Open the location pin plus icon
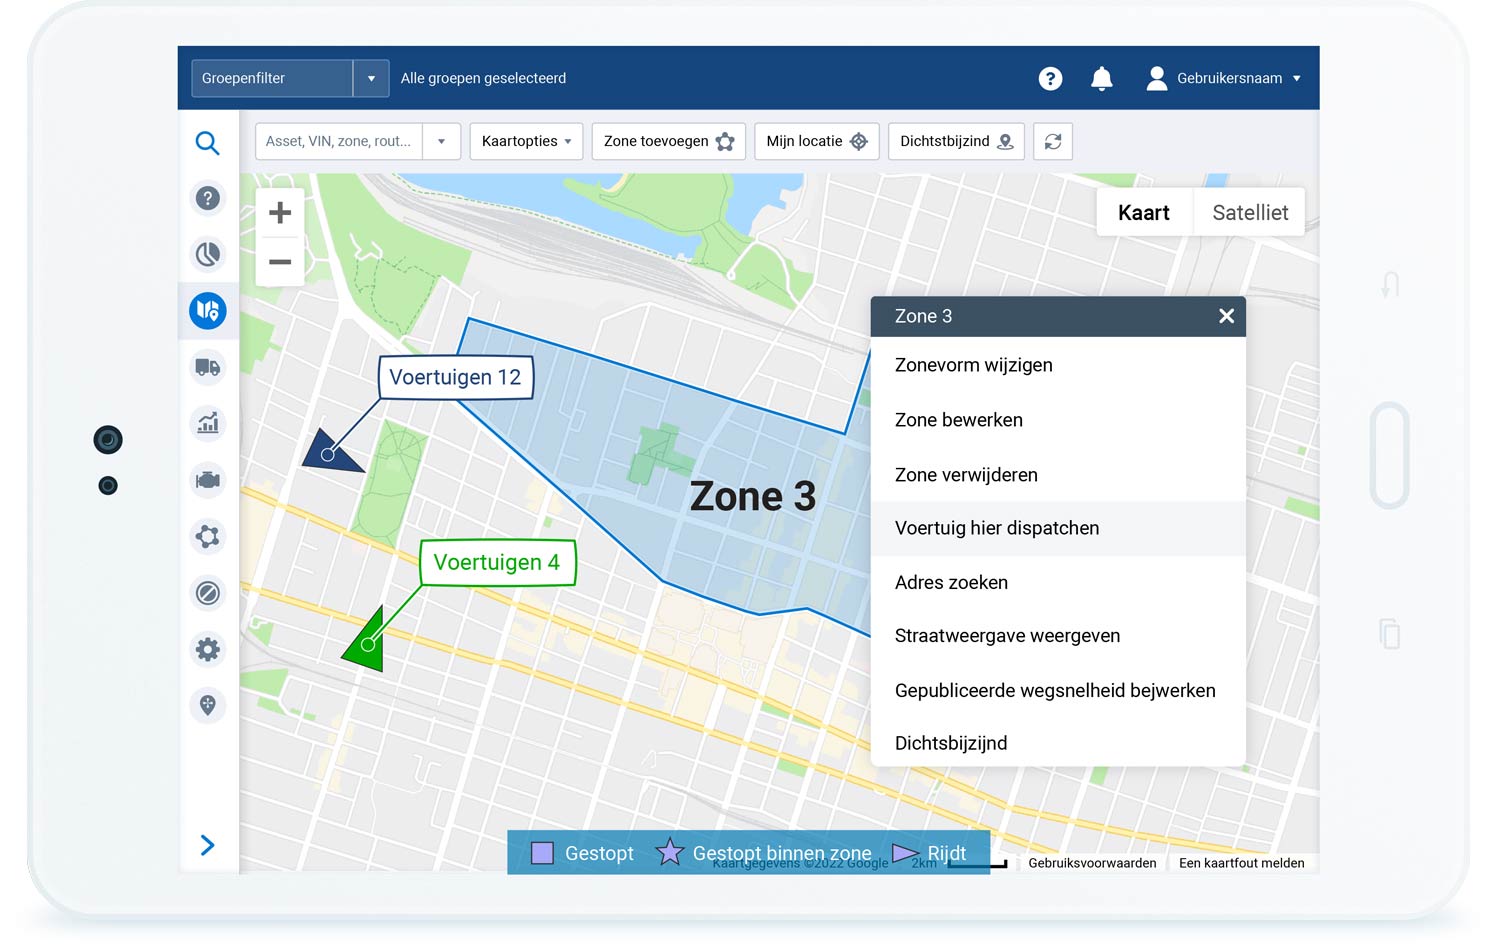The image size is (1496, 946). [x=207, y=705]
